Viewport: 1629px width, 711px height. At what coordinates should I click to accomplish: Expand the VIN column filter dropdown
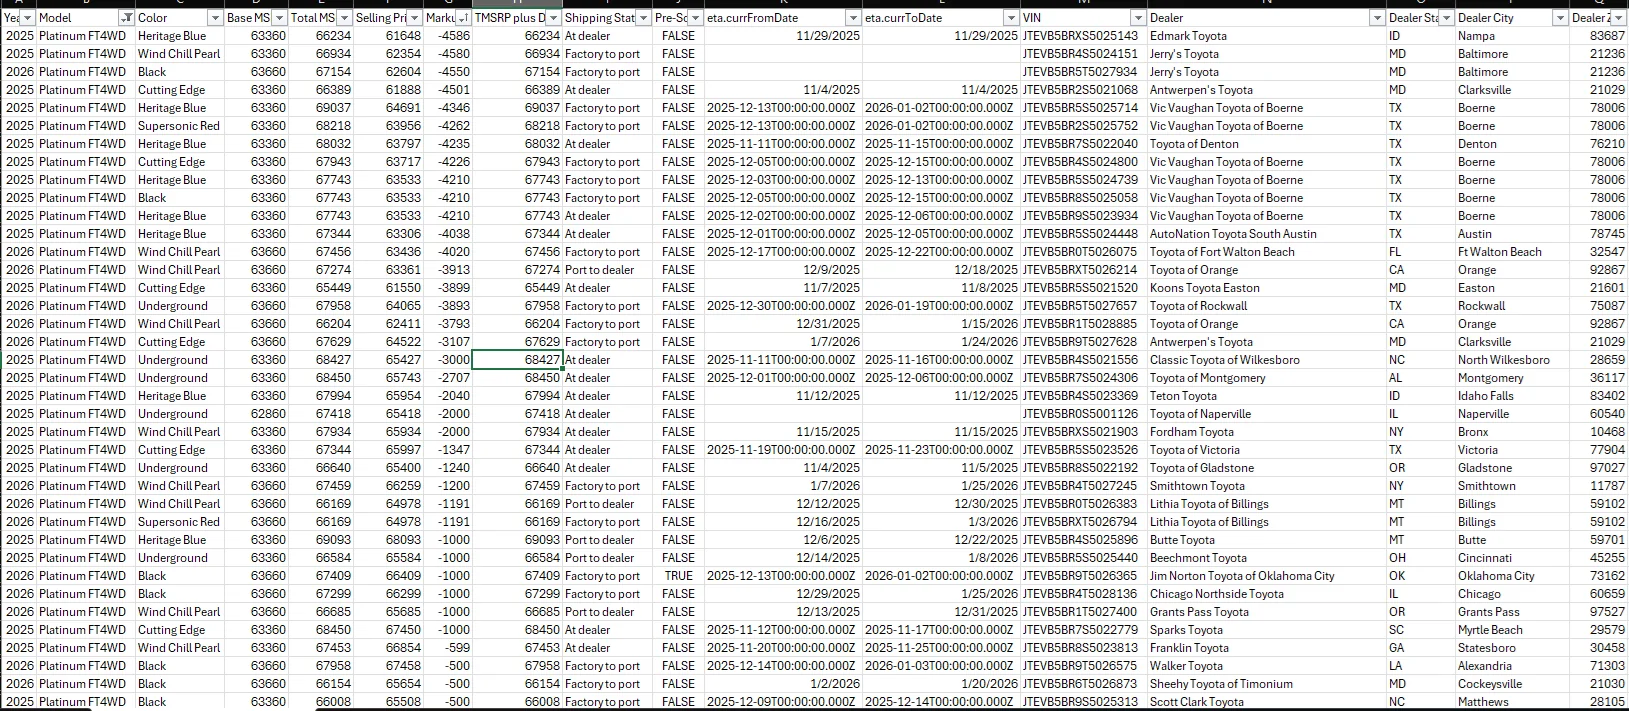point(1138,18)
